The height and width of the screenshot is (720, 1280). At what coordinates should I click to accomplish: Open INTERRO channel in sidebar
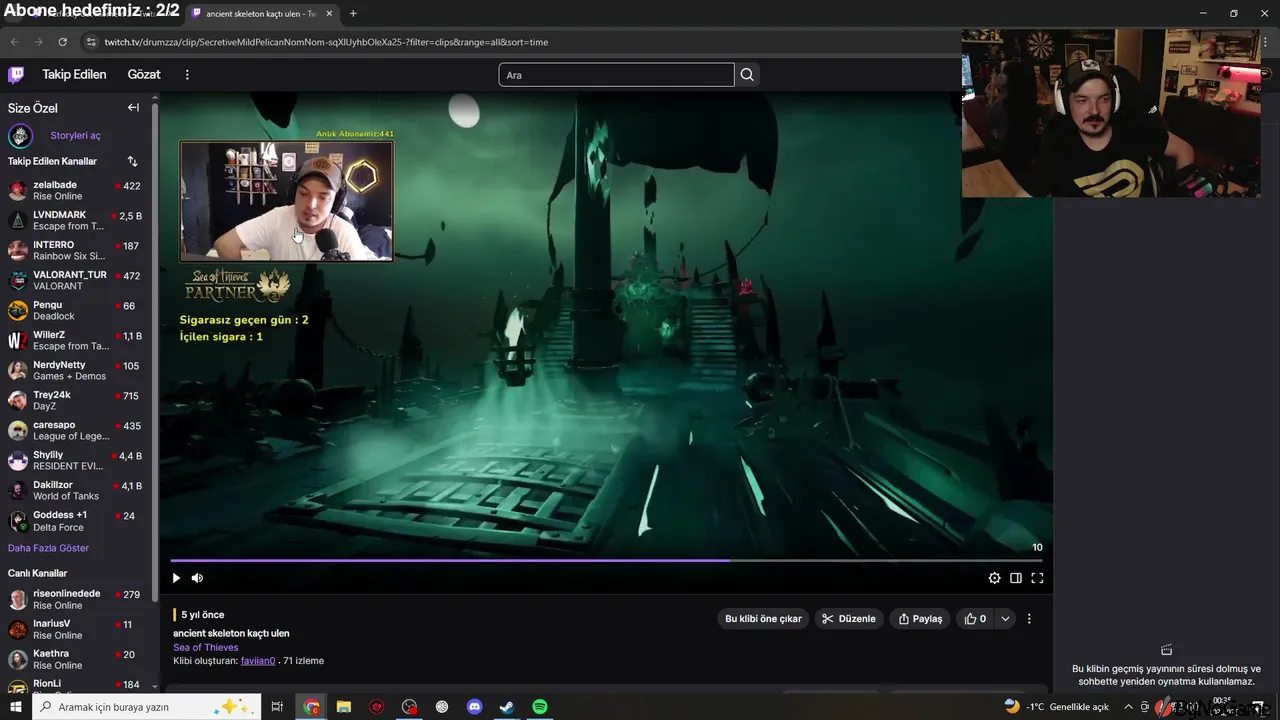tap(76, 250)
